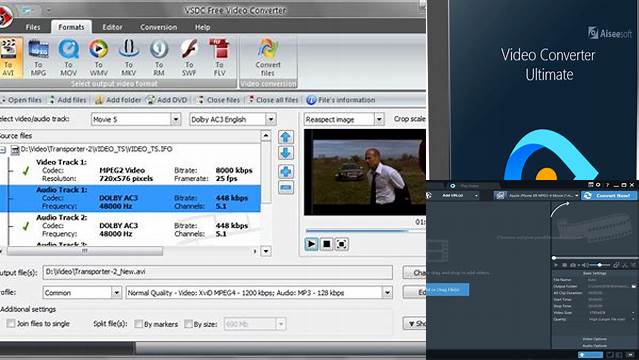Select the Audio Track 1 row
639x360 pixels.
click(x=130, y=198)
